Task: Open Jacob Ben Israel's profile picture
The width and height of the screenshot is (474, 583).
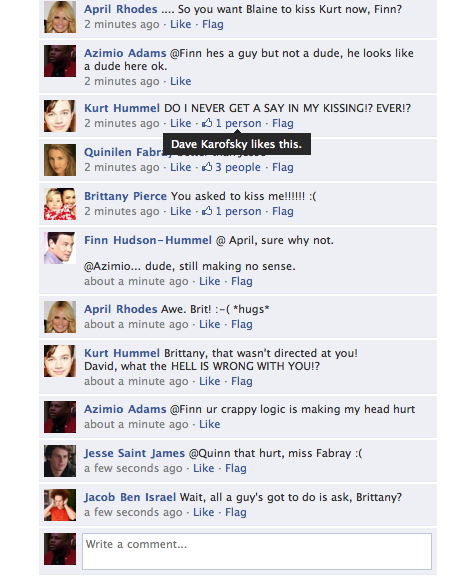Action: [x=60, y=505]
